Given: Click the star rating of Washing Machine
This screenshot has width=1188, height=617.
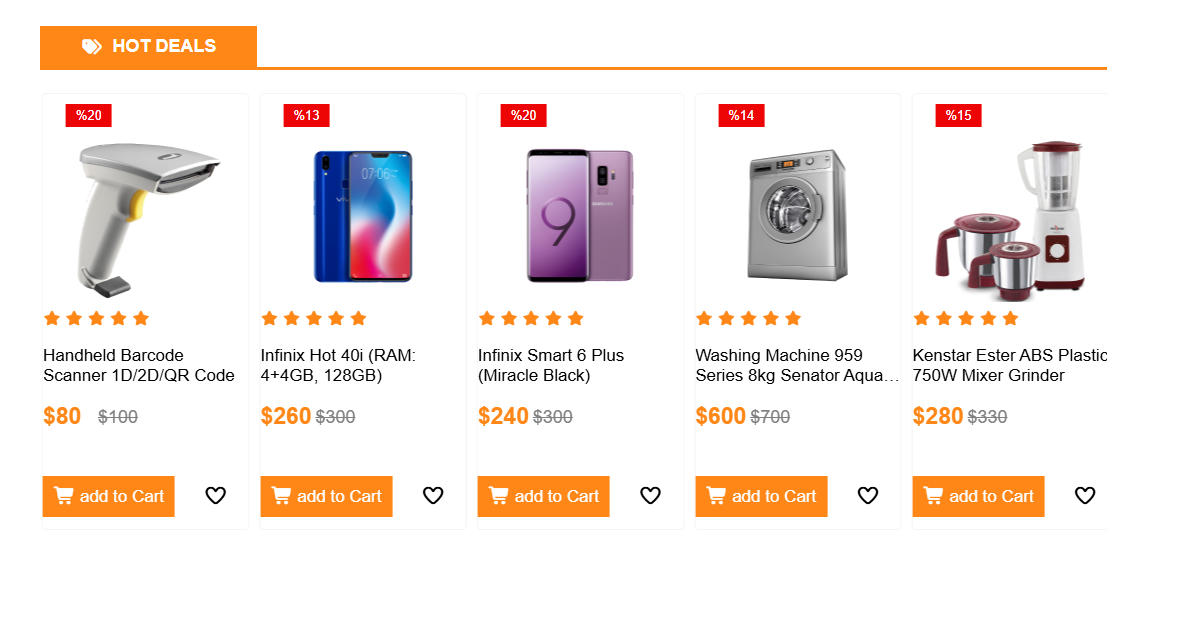Looking at the screenshot, I should 748,319.
